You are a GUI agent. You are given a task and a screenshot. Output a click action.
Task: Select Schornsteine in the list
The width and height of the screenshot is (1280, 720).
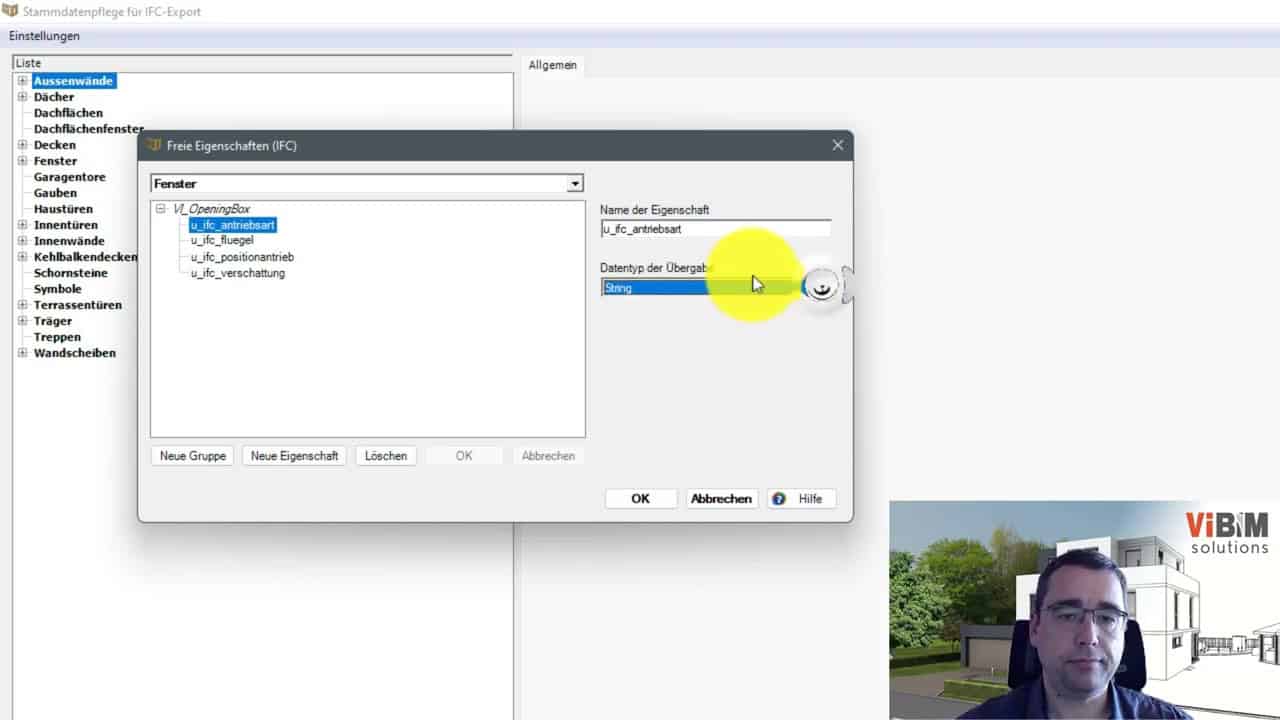(x=70, y=273)
